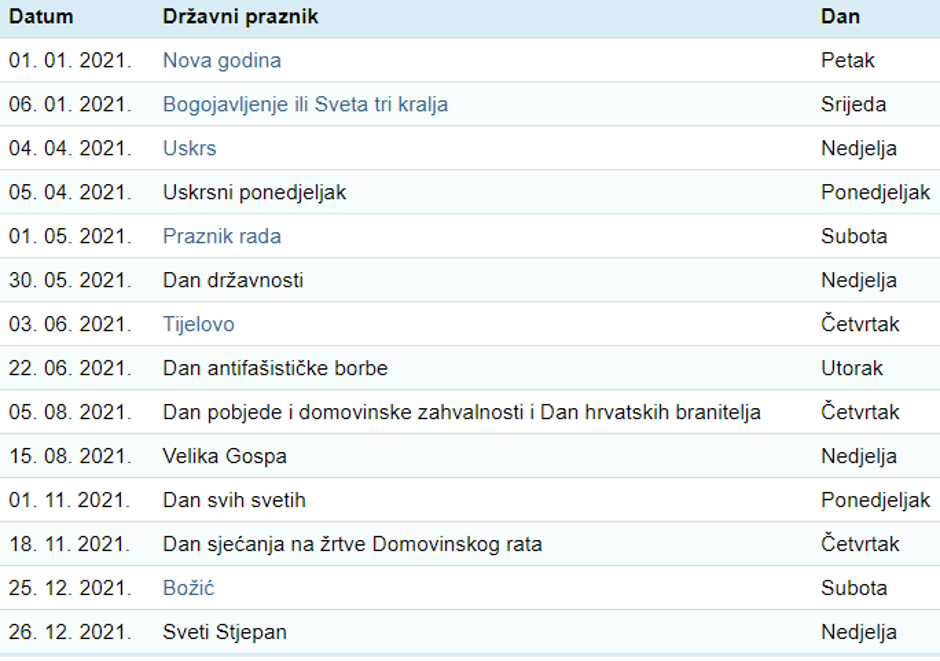Click the Državni praznik column header
Image resolution: width=940 pixels, height=661 pixels.
click(240, 17)
